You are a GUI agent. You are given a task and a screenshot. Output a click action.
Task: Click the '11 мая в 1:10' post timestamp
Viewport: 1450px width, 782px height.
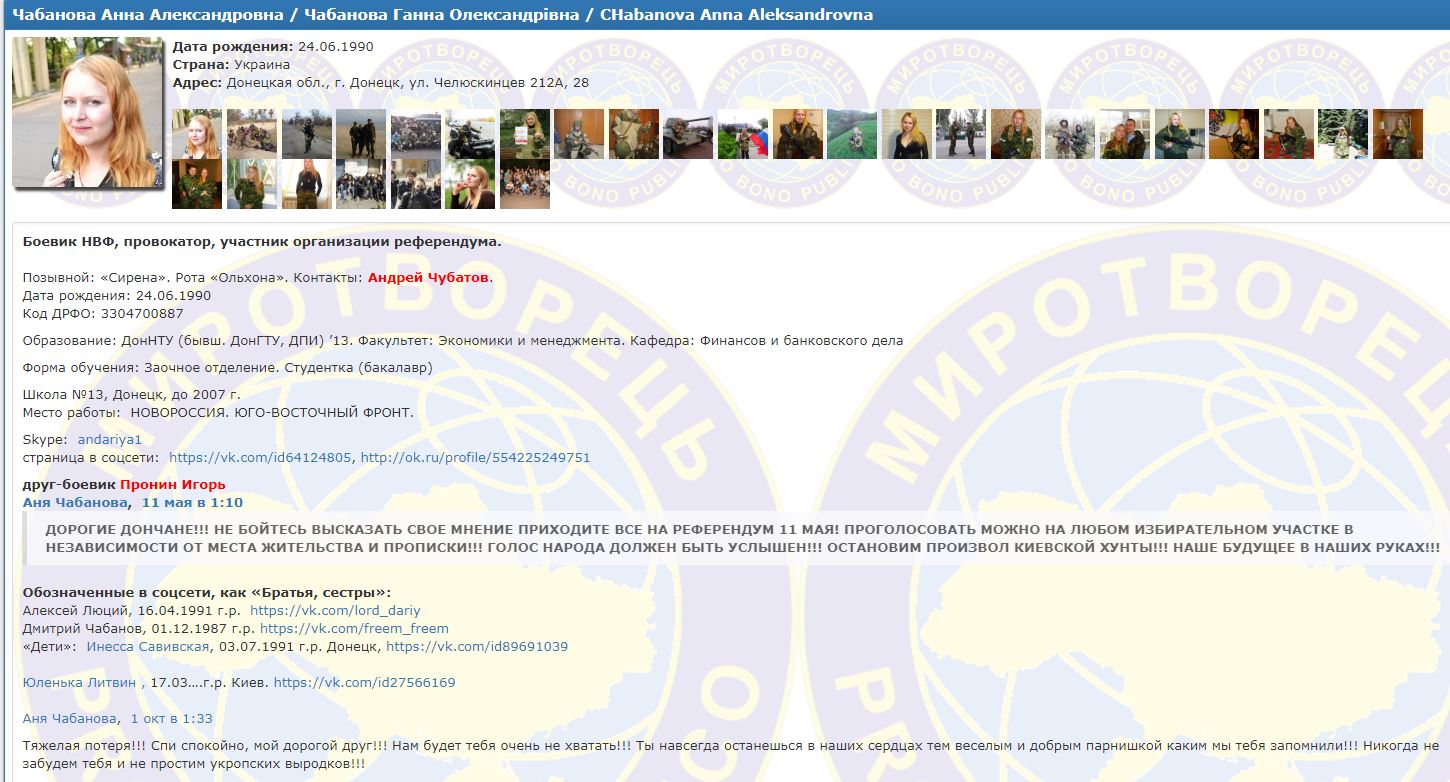192,502
